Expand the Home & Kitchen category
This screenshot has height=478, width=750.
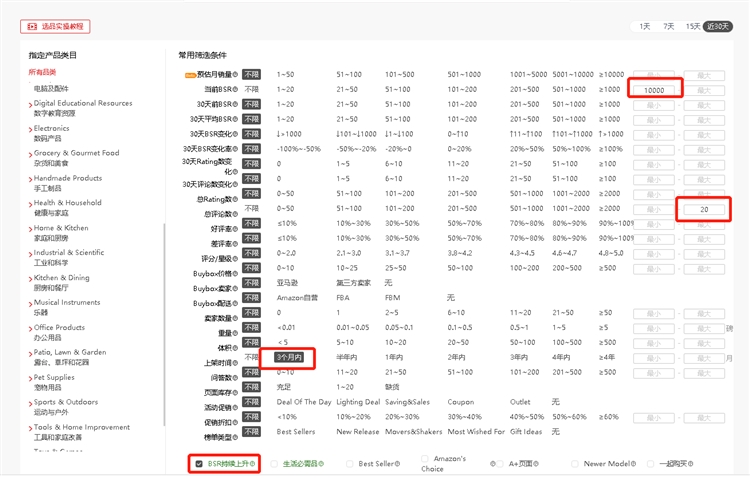click(31, 229)
